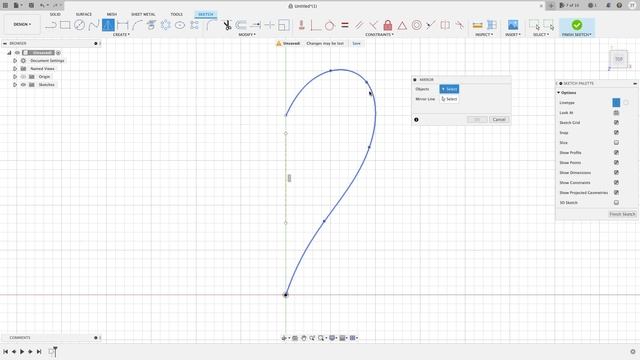
Task: Pick the Sketch Scale tool
Action: [284, 25]
